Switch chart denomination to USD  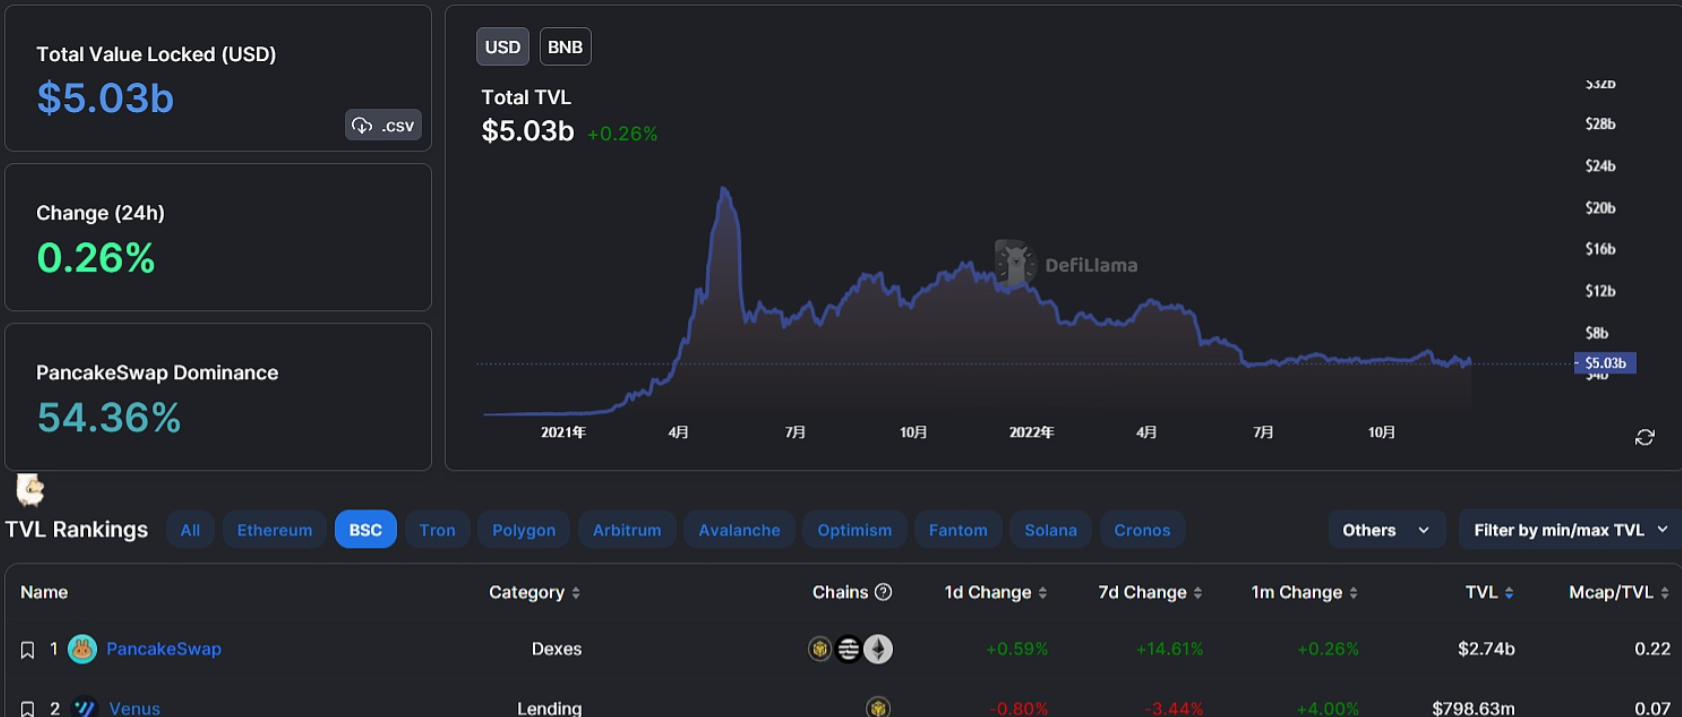click(502, 47)
